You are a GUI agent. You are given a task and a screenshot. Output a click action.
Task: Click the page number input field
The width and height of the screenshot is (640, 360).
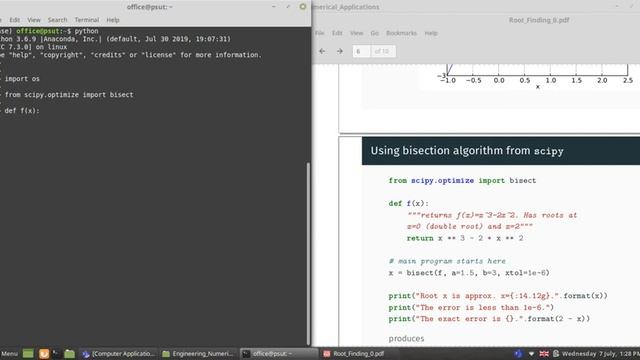click(x=361, y=51)
